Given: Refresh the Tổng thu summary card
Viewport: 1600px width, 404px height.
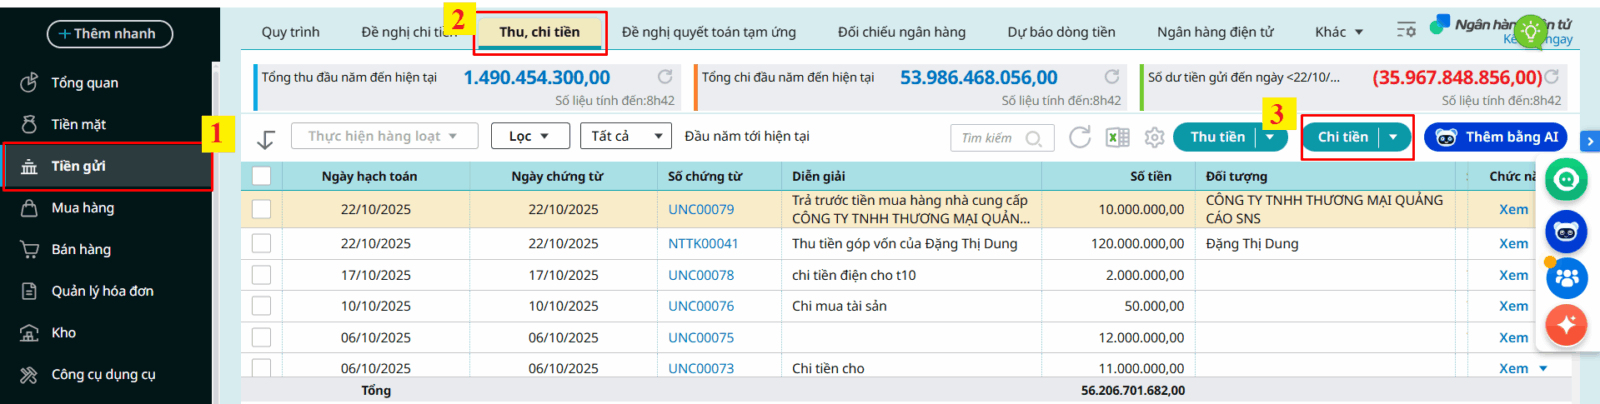Looking at the screenshot, I should click(x=665, y=77).
